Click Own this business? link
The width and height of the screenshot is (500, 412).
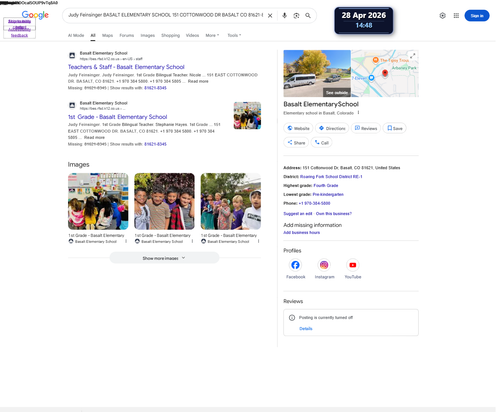point(334,214)
